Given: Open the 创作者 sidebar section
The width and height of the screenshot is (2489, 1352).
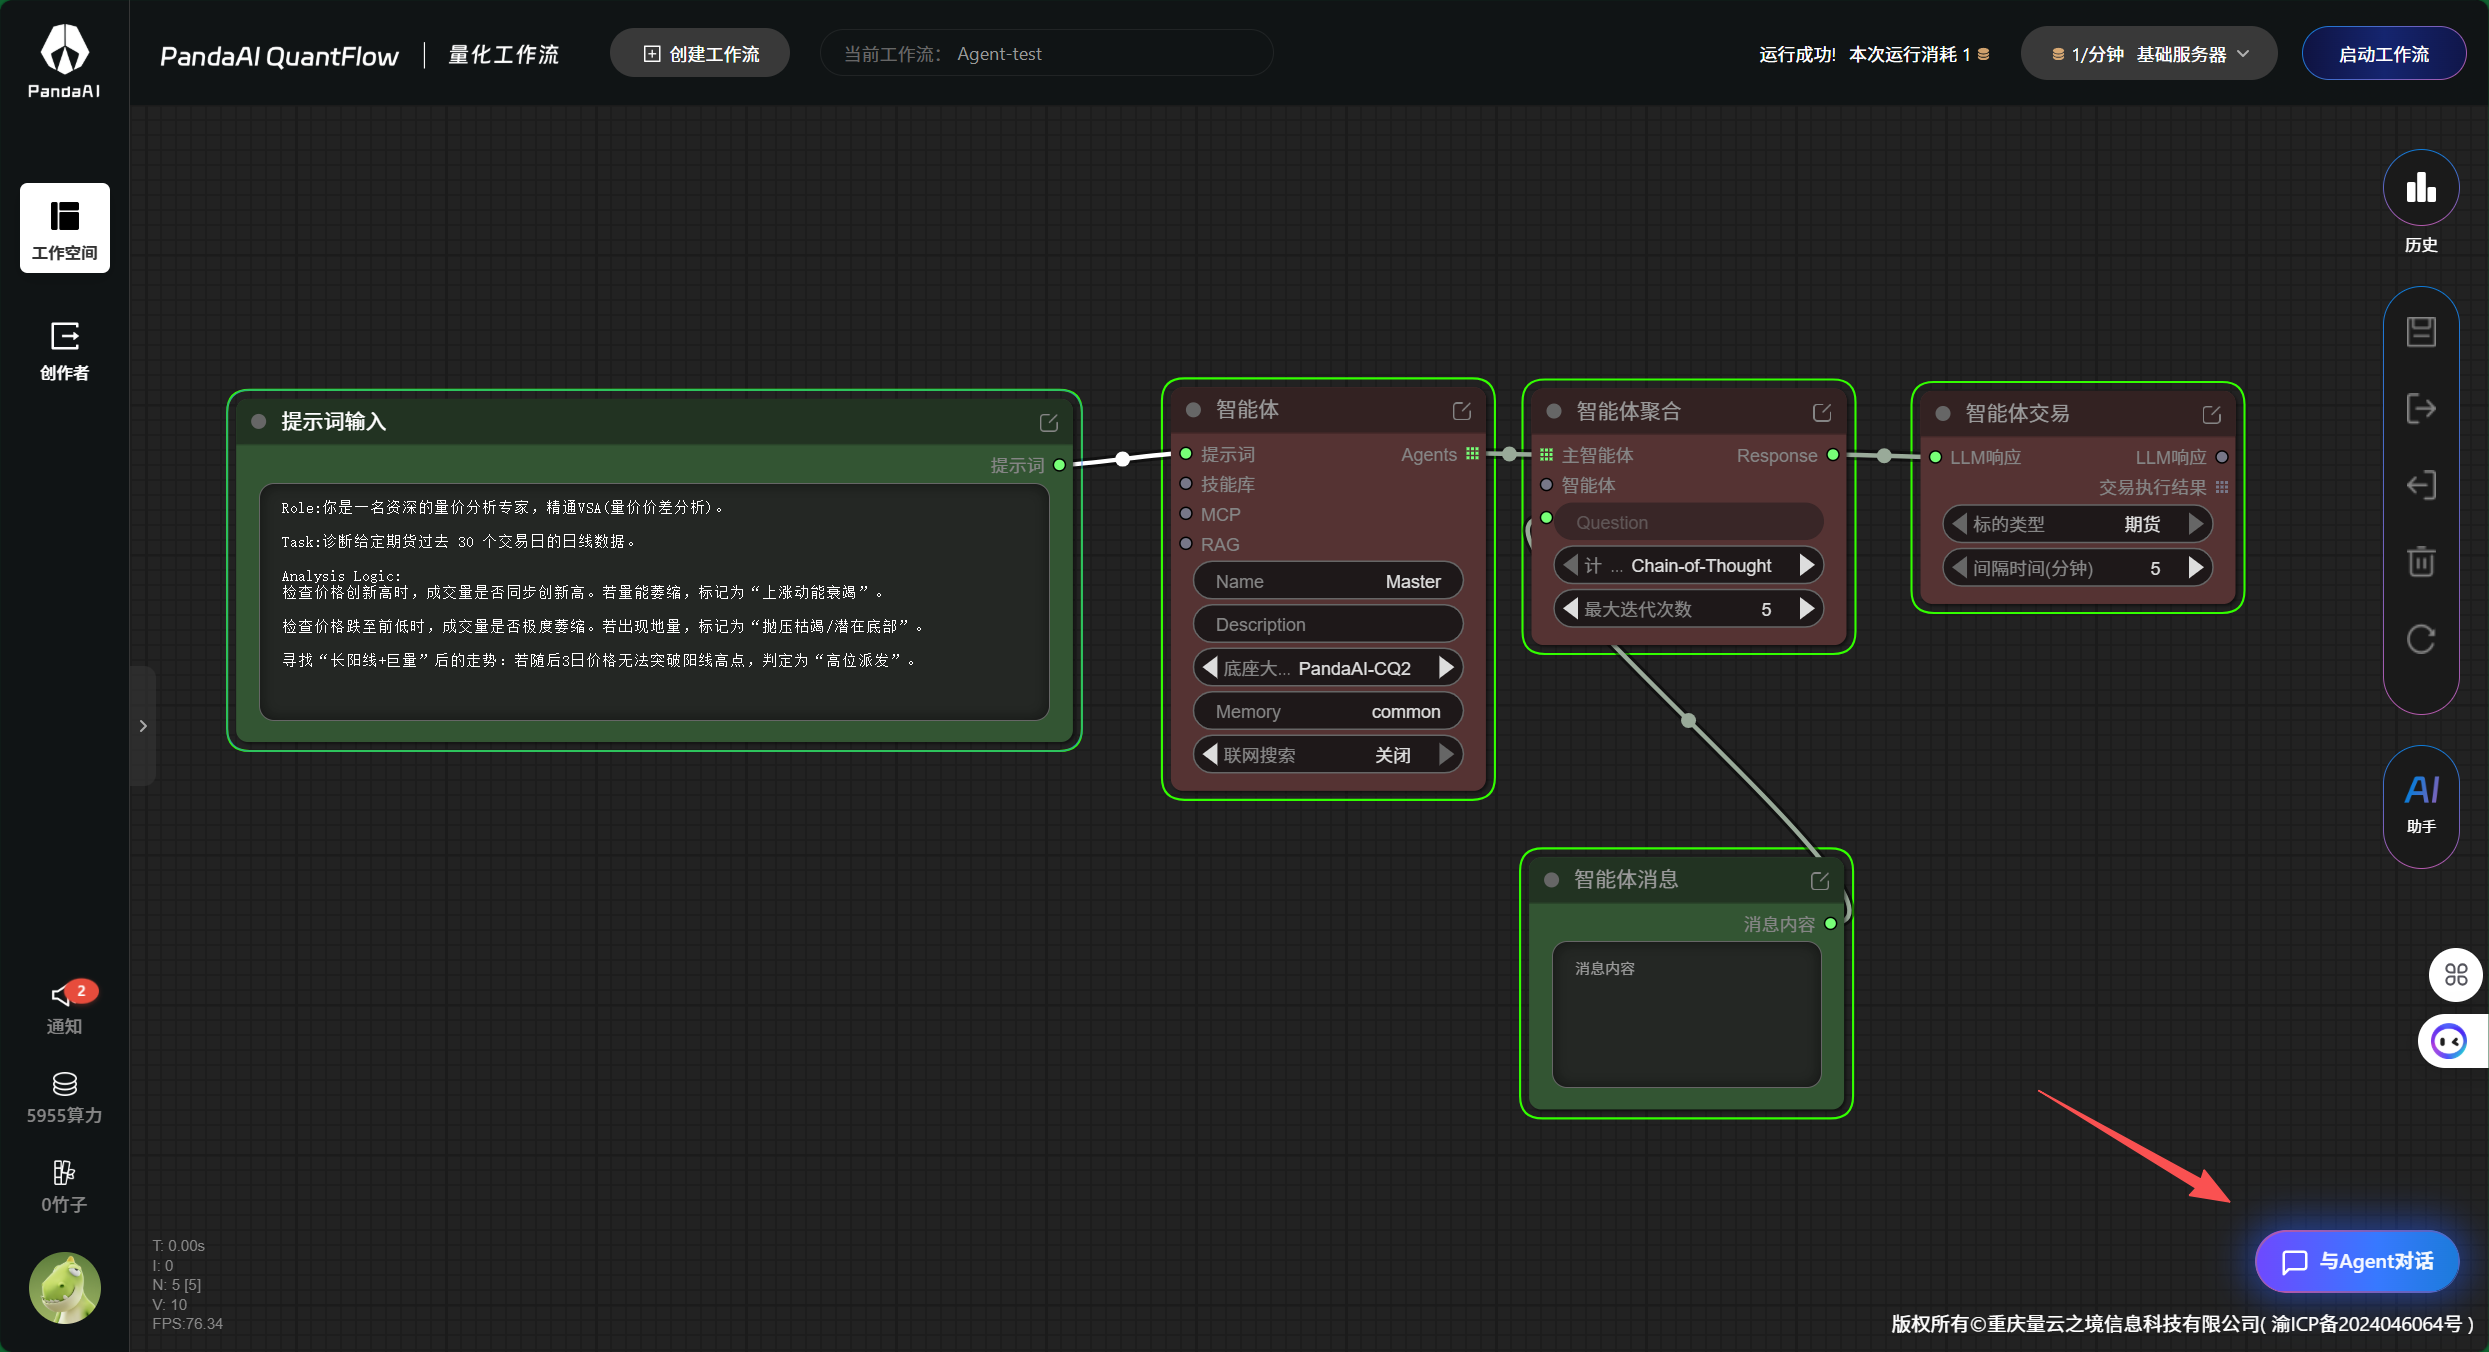Looking at the screenshot, I should pos(64,350).
